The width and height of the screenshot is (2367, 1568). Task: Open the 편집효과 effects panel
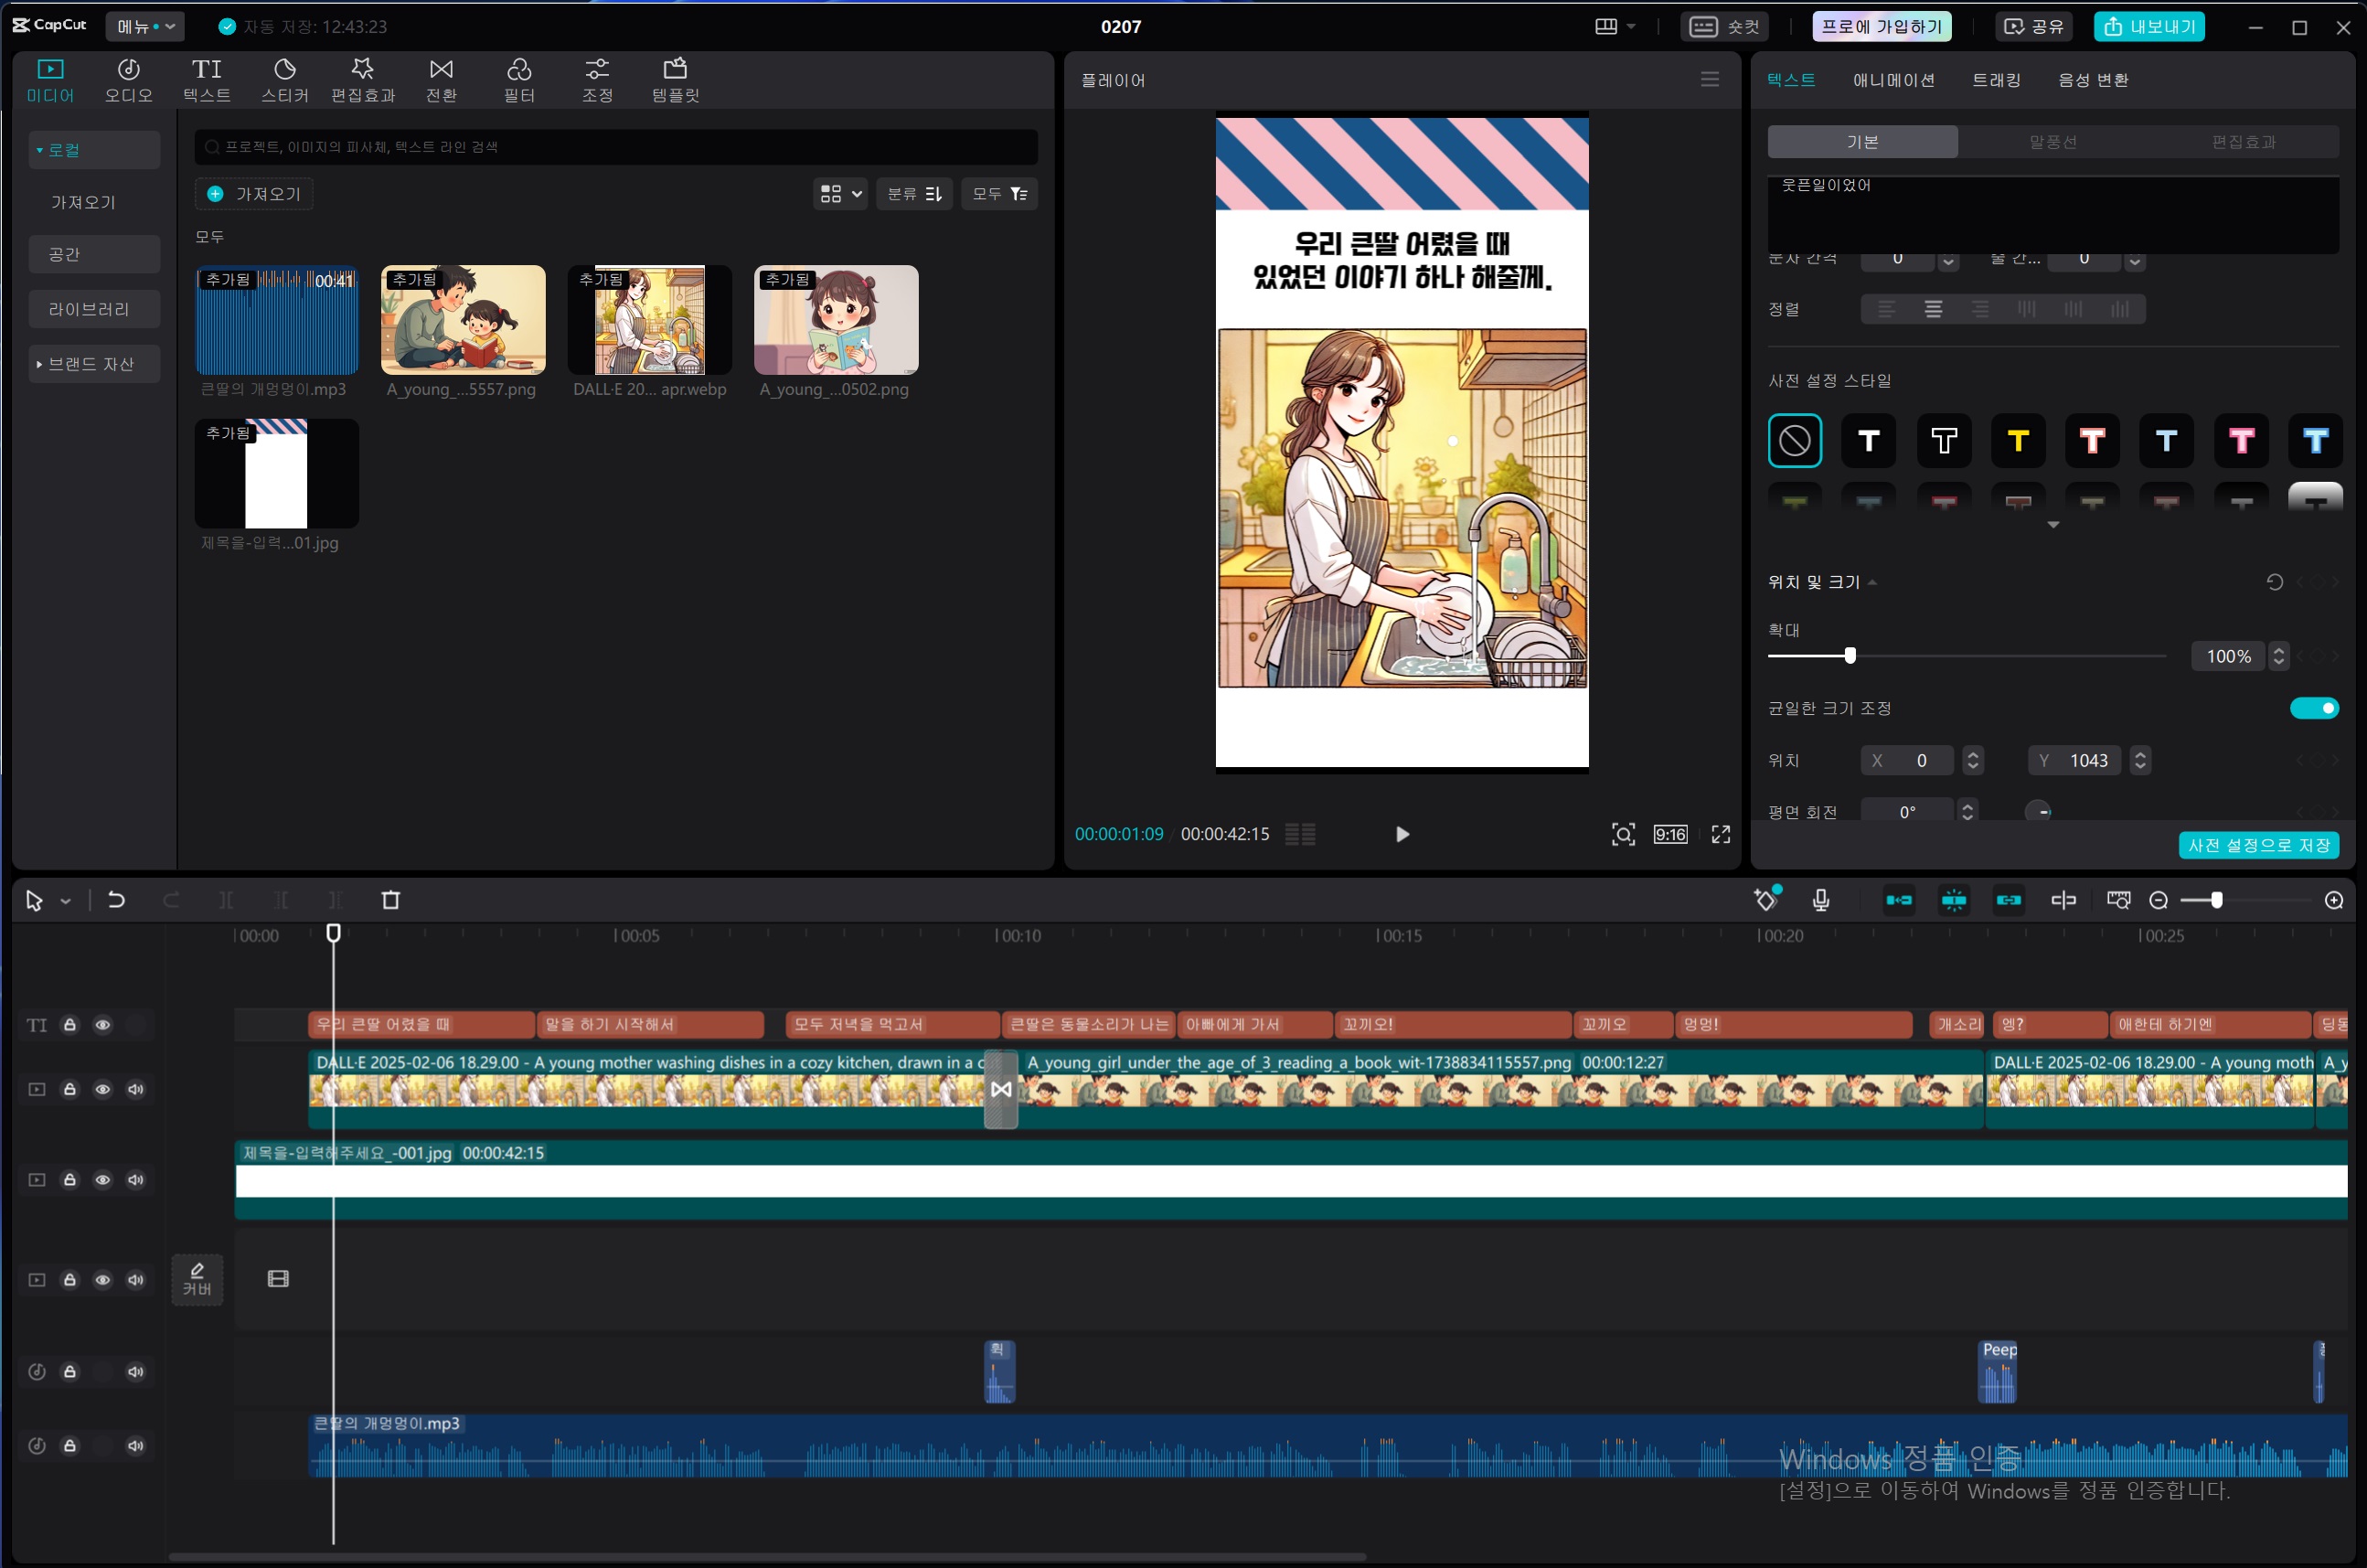(x=363, y=80)
